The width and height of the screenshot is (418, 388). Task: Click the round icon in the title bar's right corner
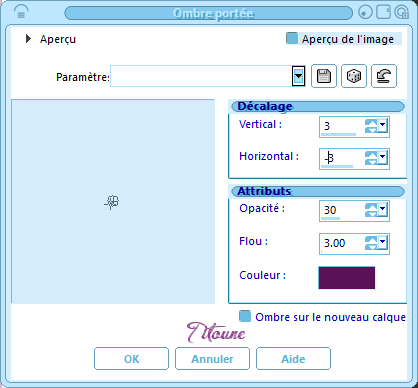[x=365, y=12]
